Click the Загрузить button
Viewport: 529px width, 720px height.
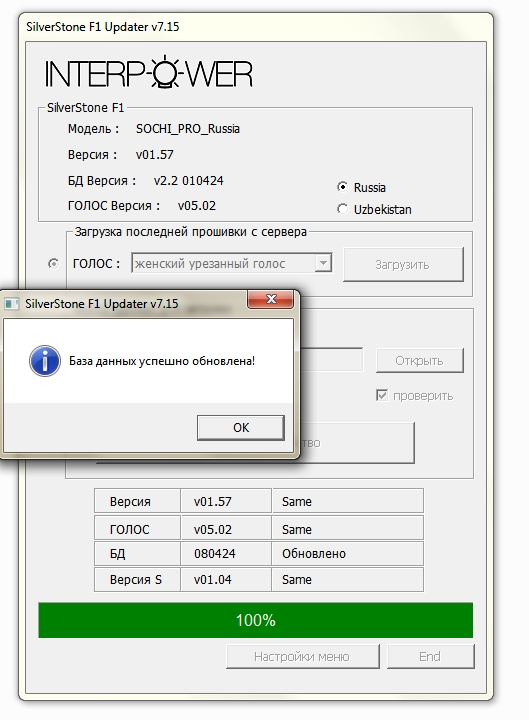[403, 264]
